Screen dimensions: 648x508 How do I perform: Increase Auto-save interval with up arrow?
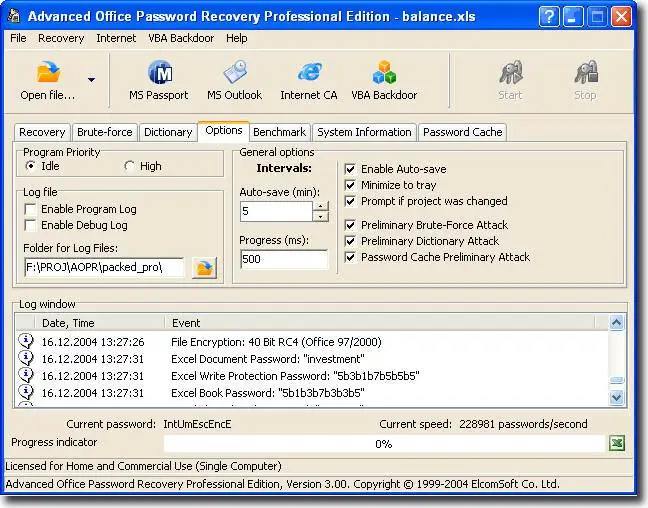tap(321, 206)
